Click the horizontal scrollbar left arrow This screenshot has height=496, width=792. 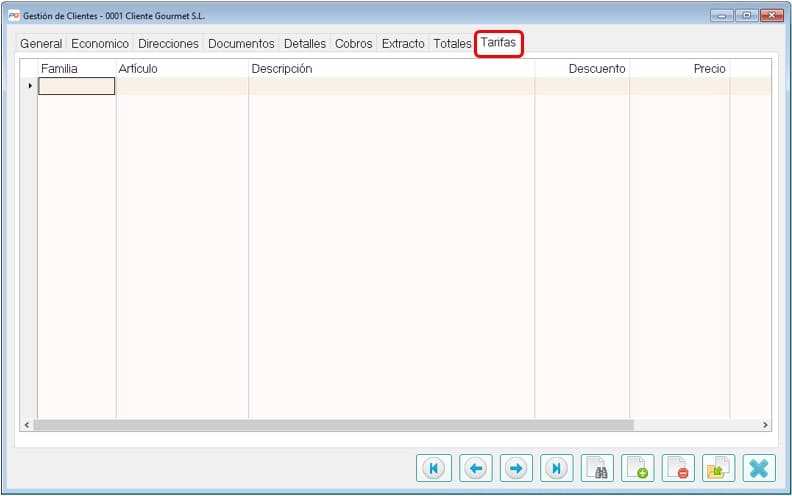(x=27, y=425)
